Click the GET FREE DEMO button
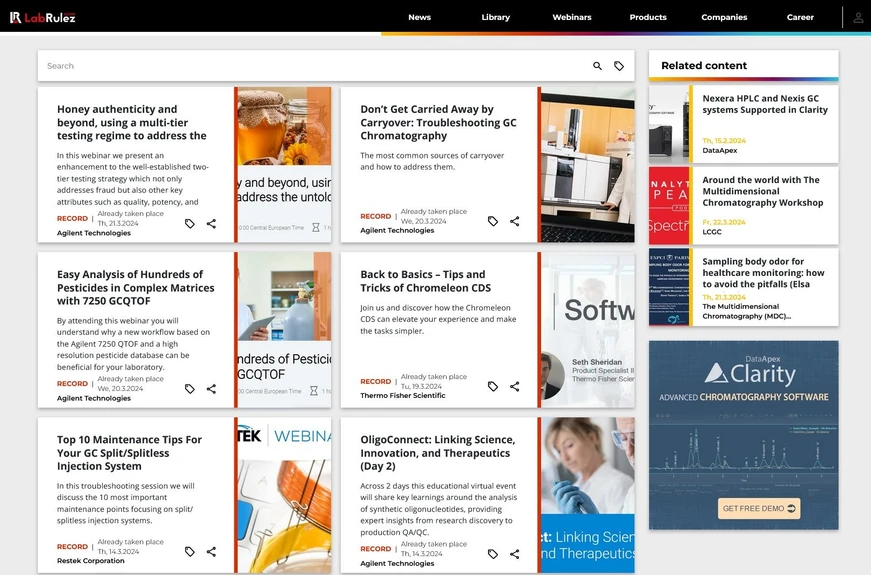The image size is (871, 575). 759,508
